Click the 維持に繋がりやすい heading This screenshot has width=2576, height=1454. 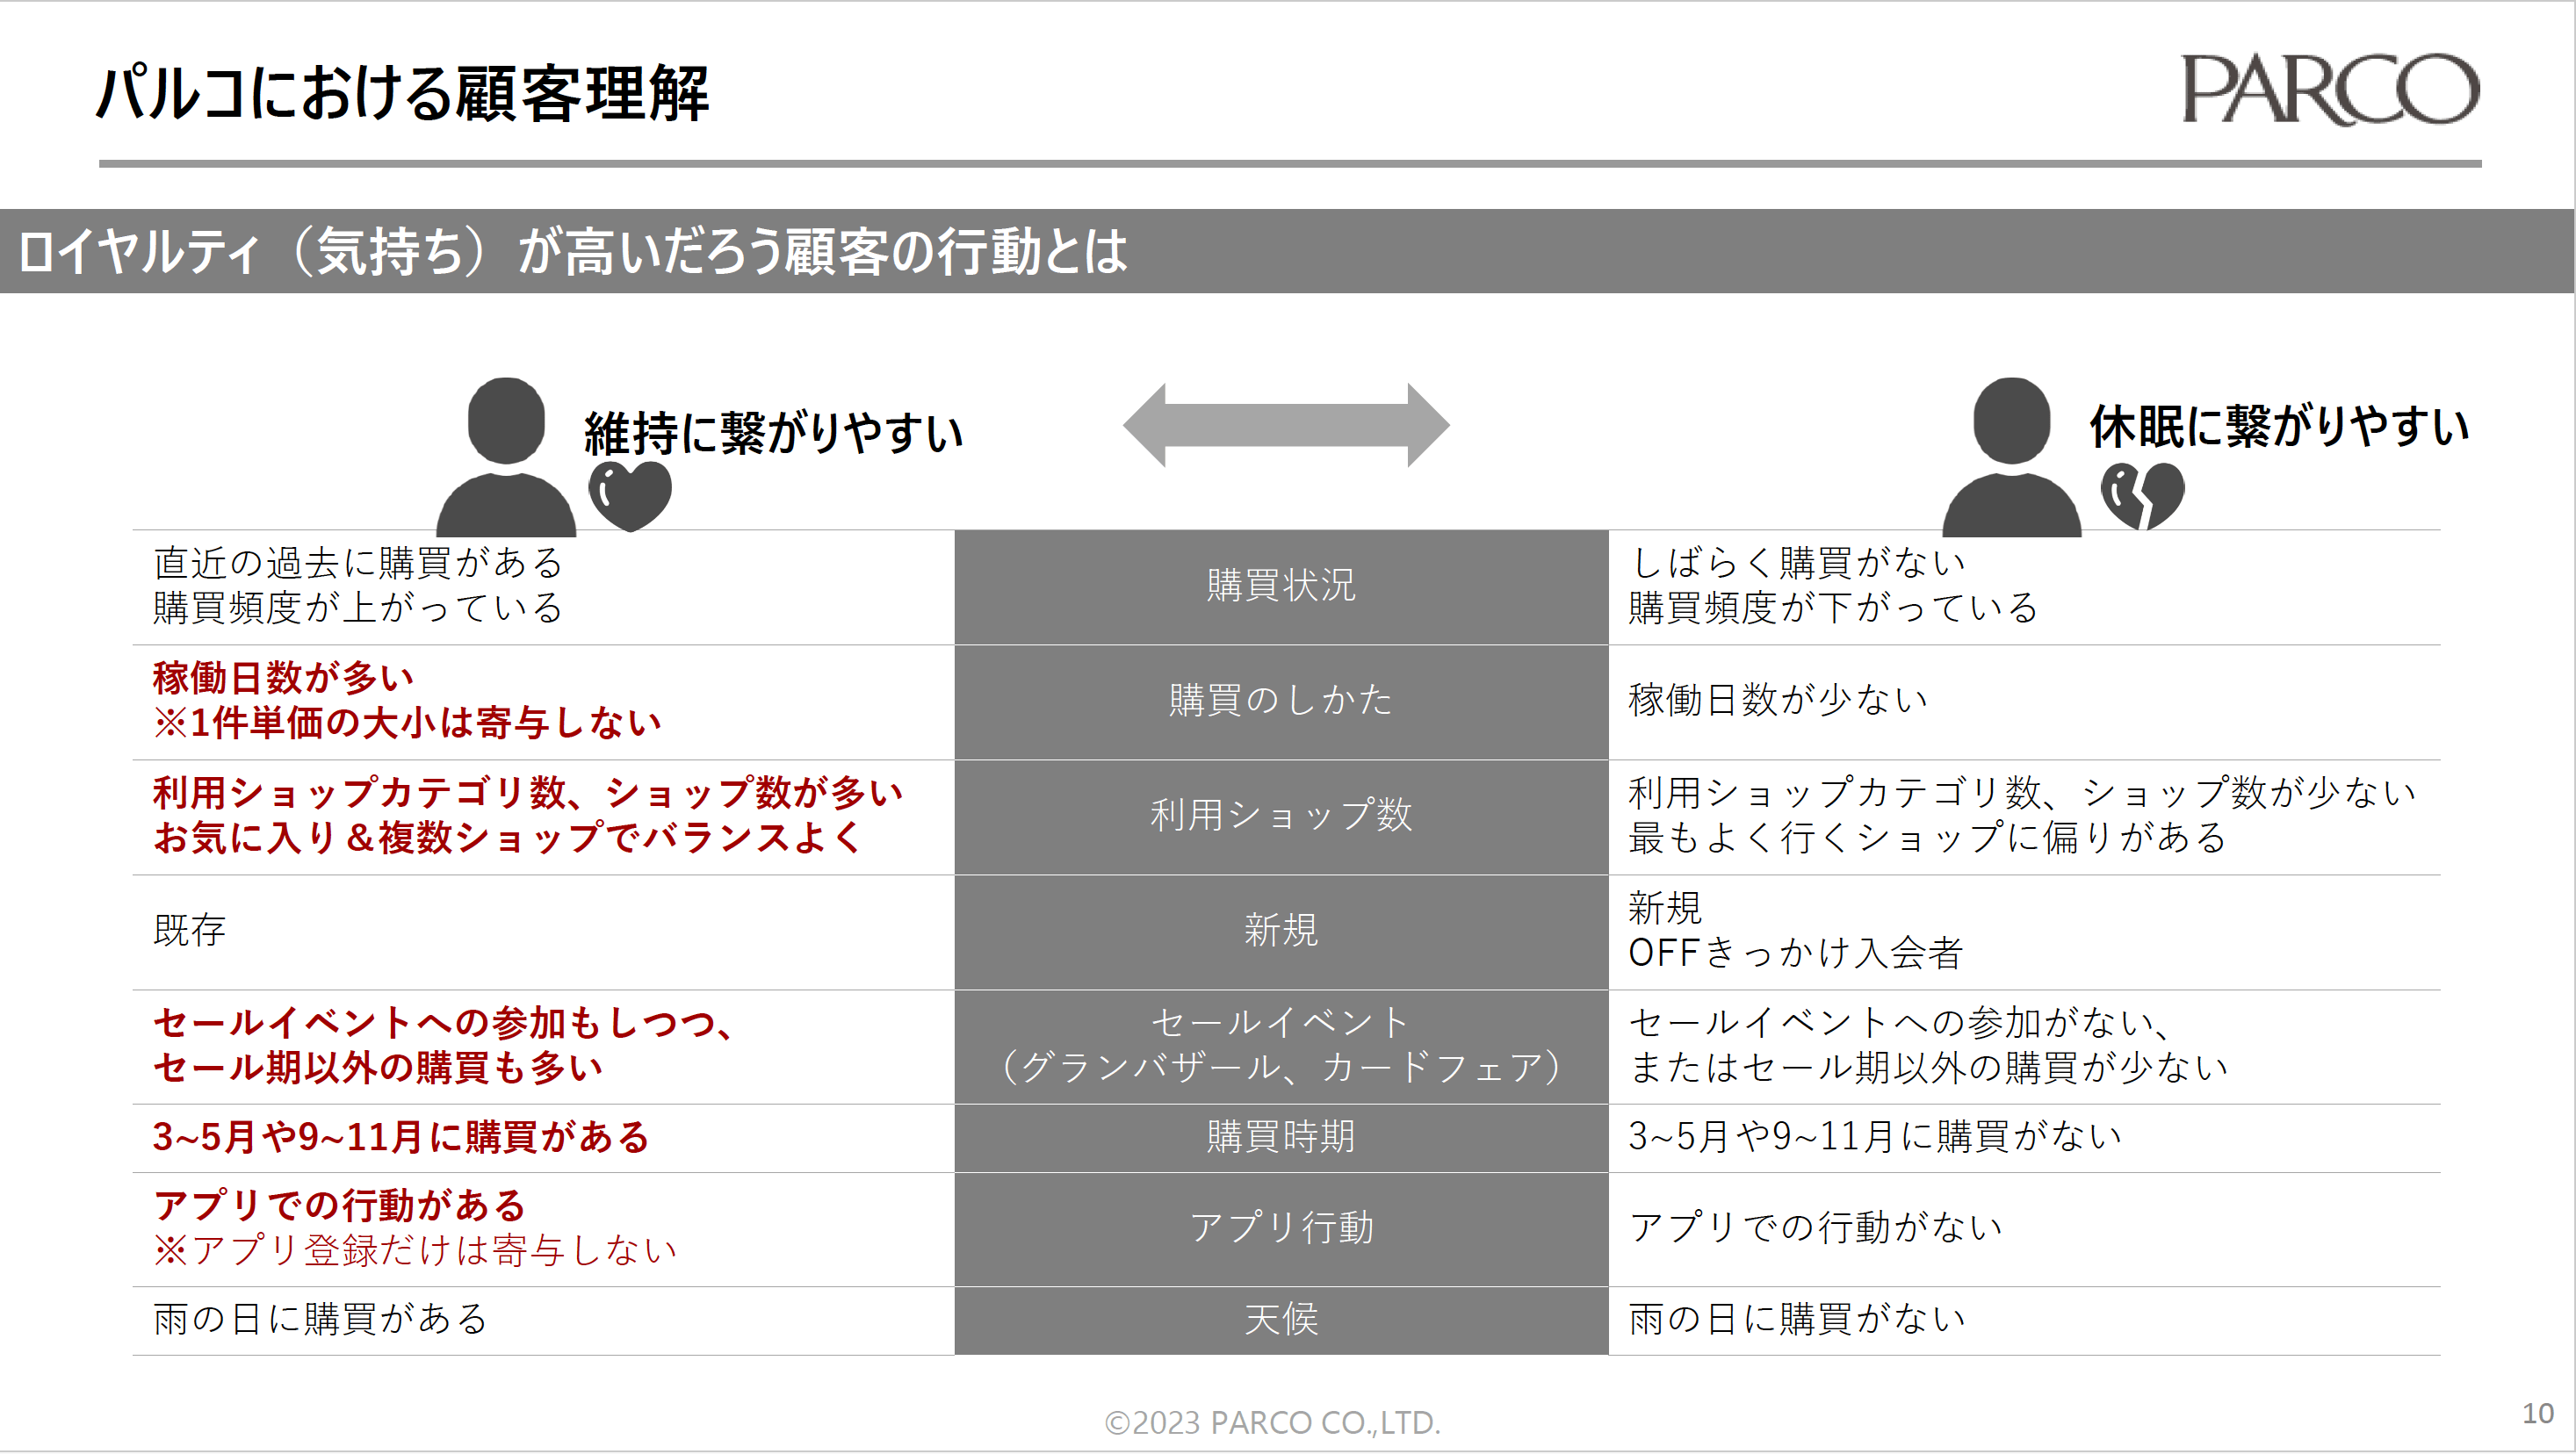coord(774,433)
